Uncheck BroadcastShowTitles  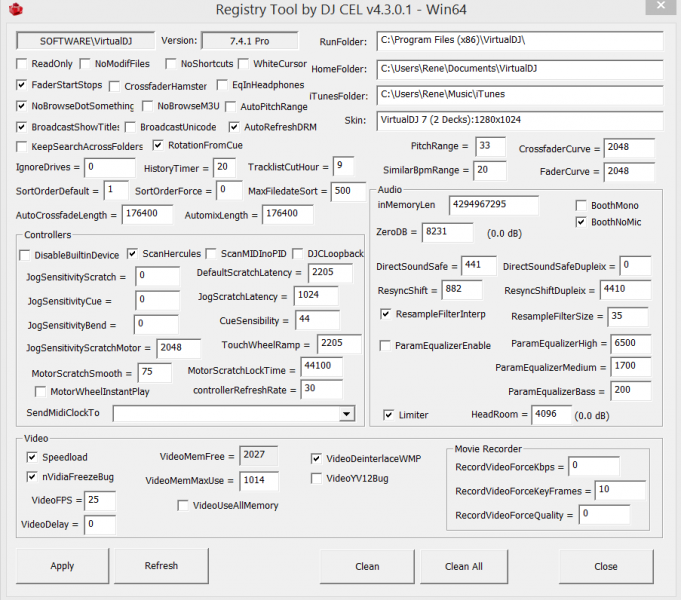(x=21, y=127)
